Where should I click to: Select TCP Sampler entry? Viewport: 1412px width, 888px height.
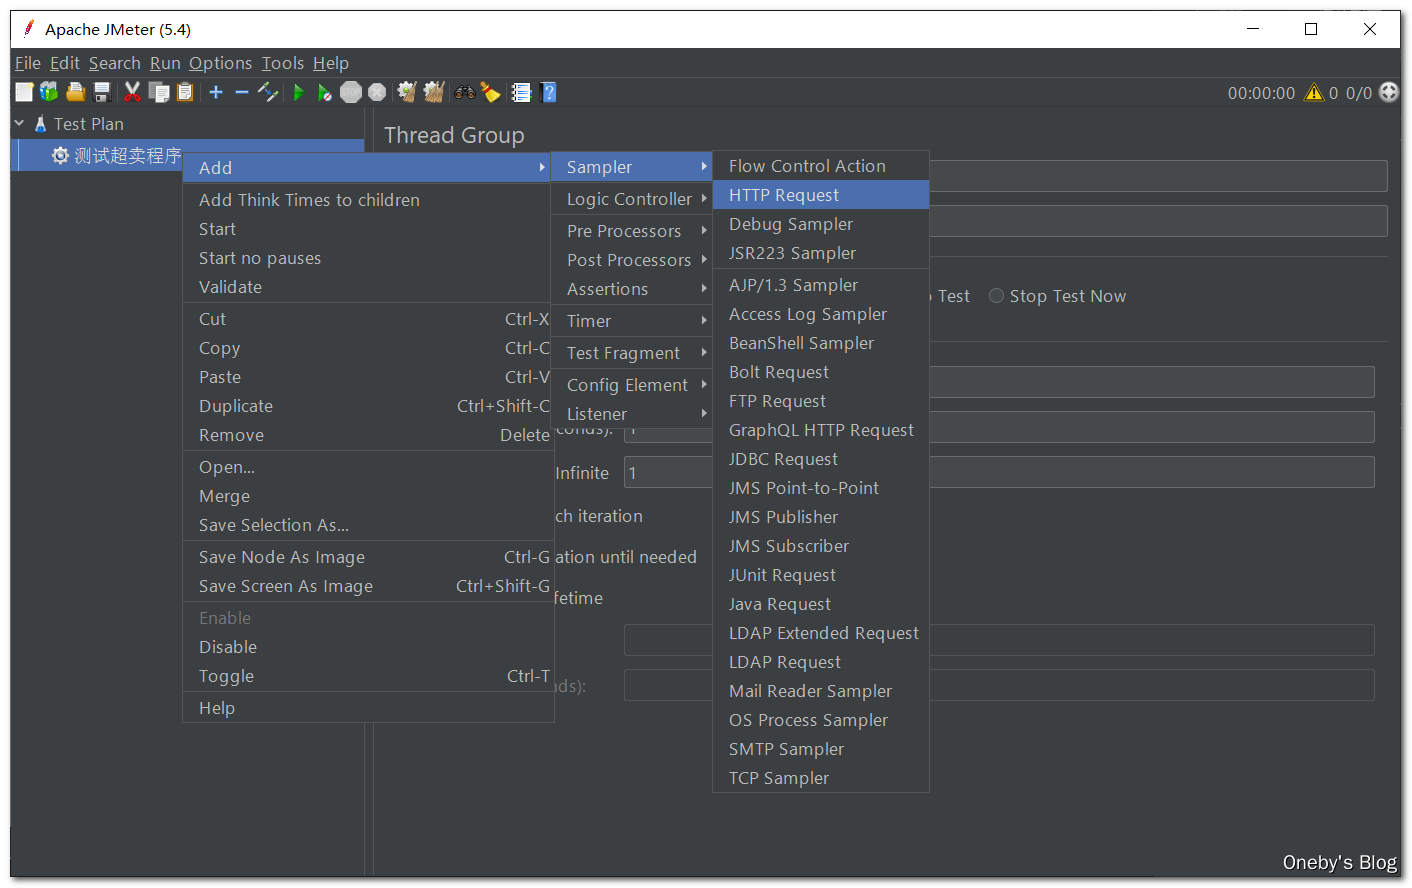821,778
